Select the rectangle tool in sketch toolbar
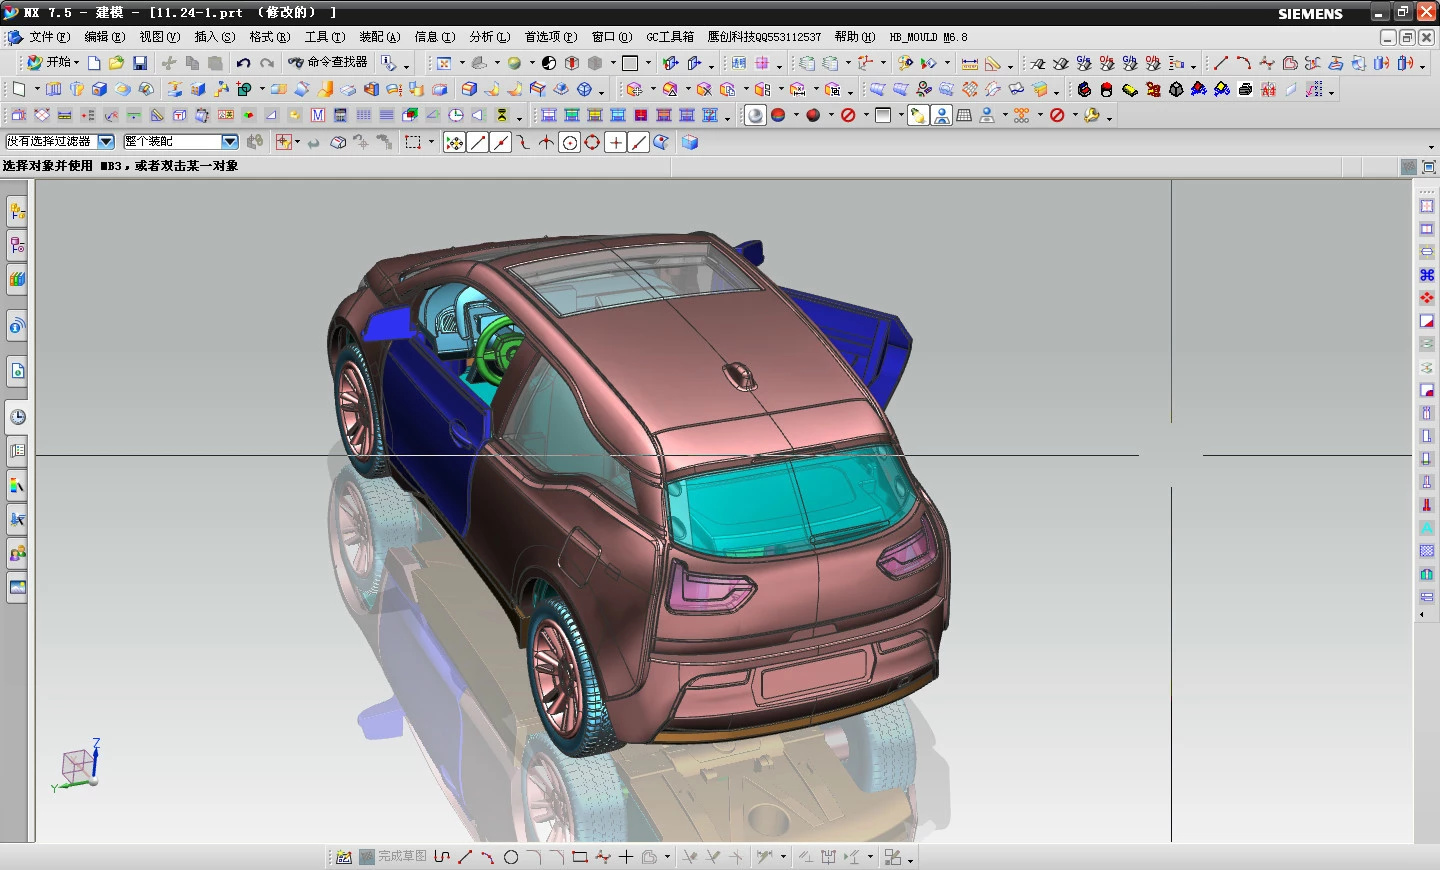The height and width of the screenshot is (870, 1440). click(579, 857)
